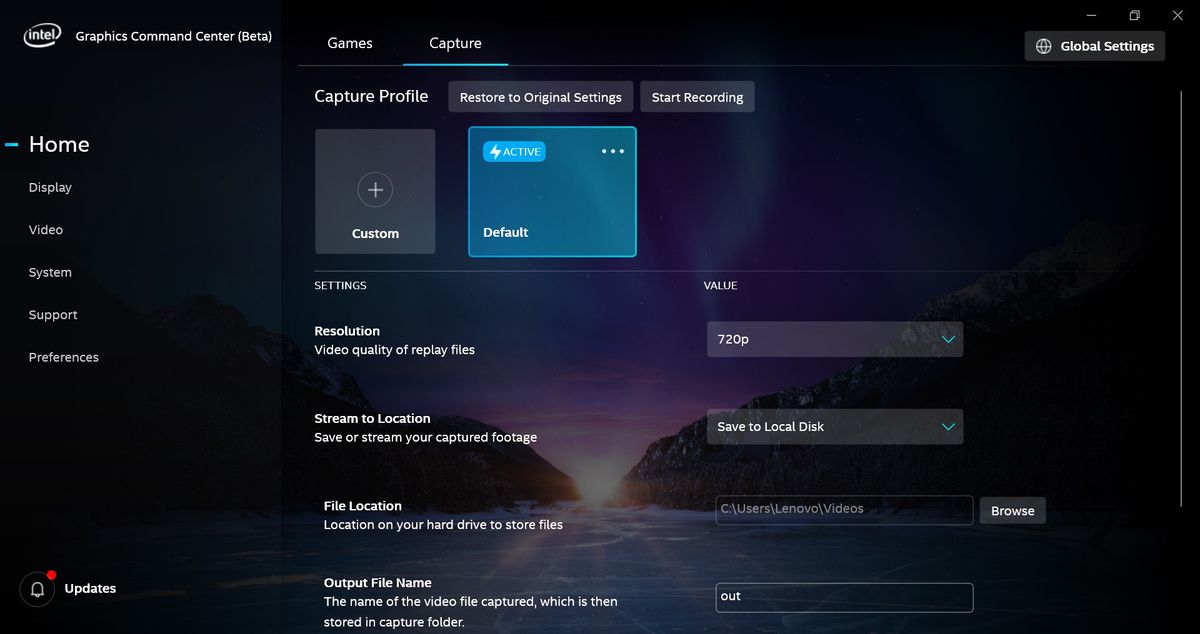This screenshot has width=1200, height=634.
Task: Click the Intel logo in the top-left corner
Action: [x=41, y=33]
